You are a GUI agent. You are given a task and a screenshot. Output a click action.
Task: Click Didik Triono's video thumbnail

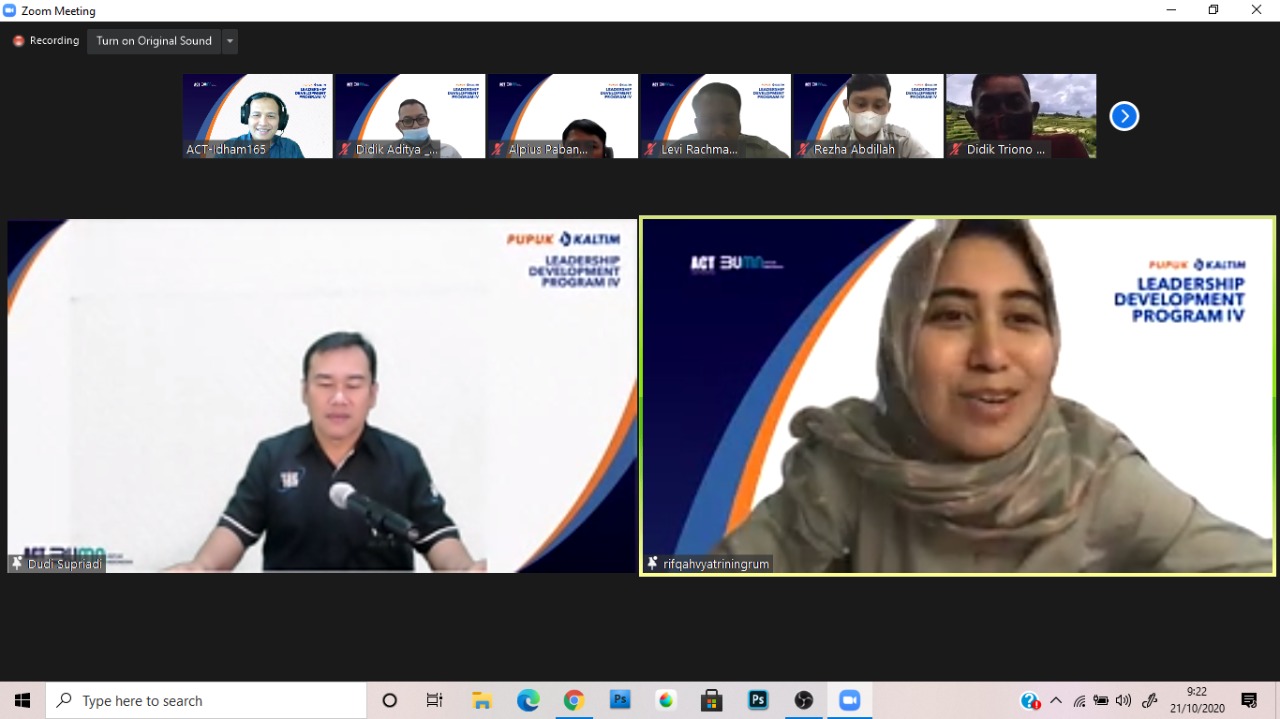click(1021, 115)
